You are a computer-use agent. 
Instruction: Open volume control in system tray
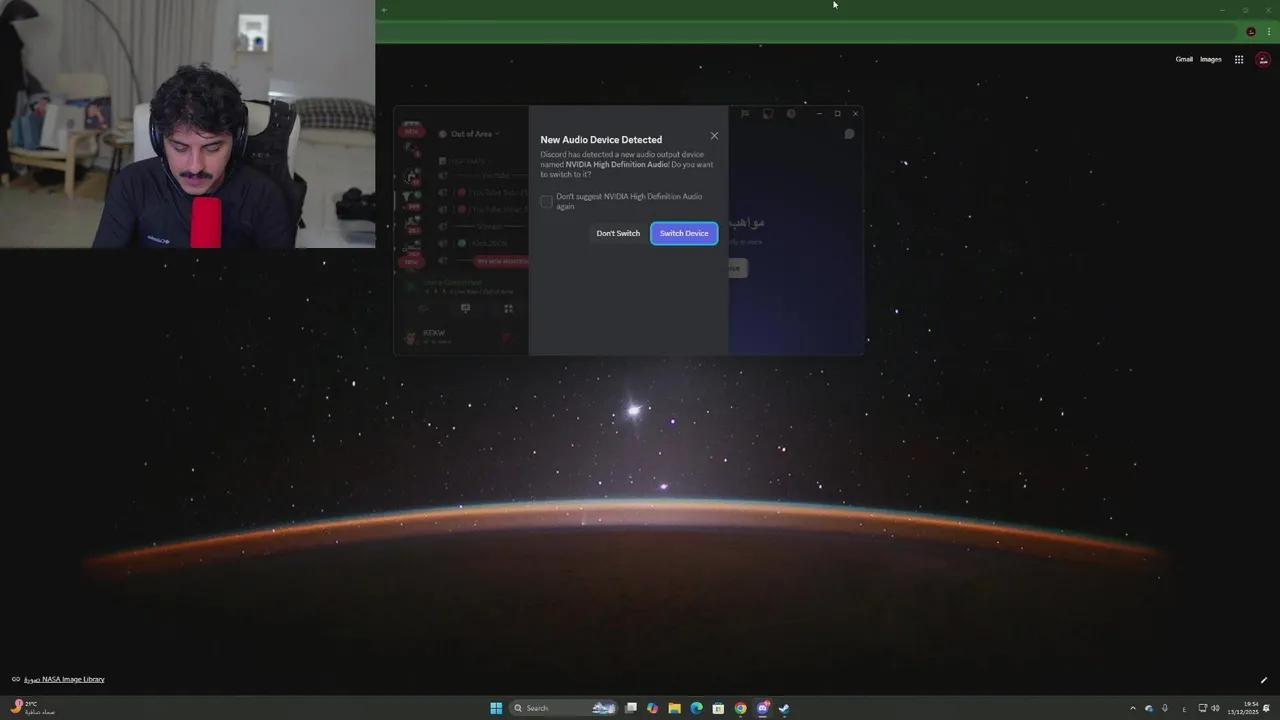(1215, 708)
